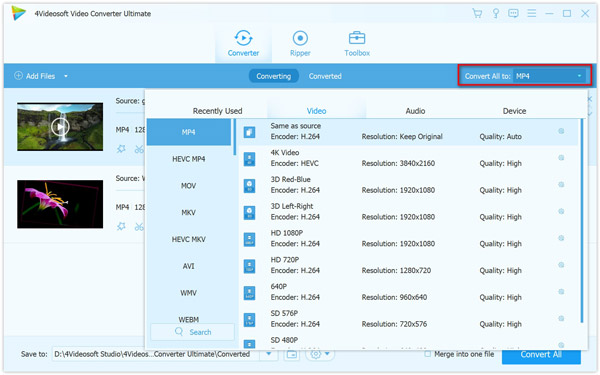Show the Converted list
The height and width of the screenshot is (375, 600).
click(325, 76)
